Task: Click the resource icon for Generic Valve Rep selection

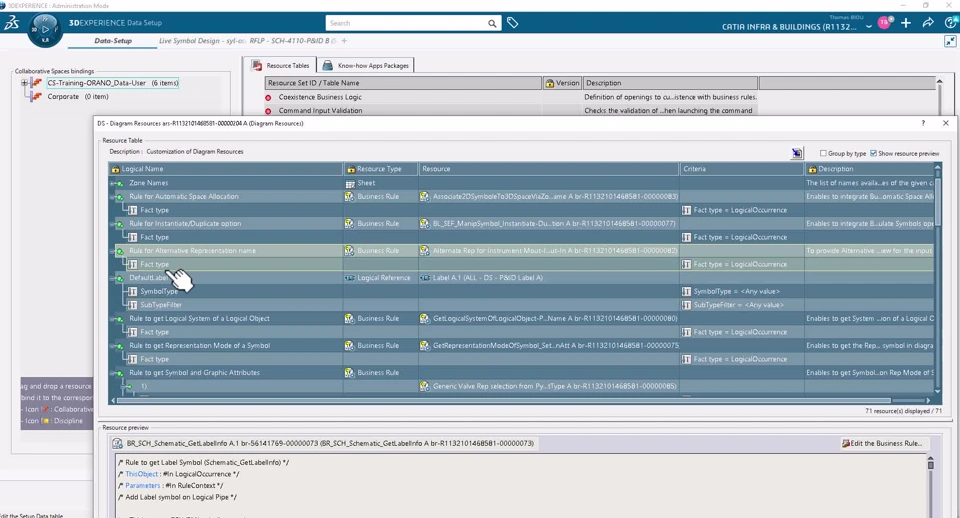Action: pos(424,386)
